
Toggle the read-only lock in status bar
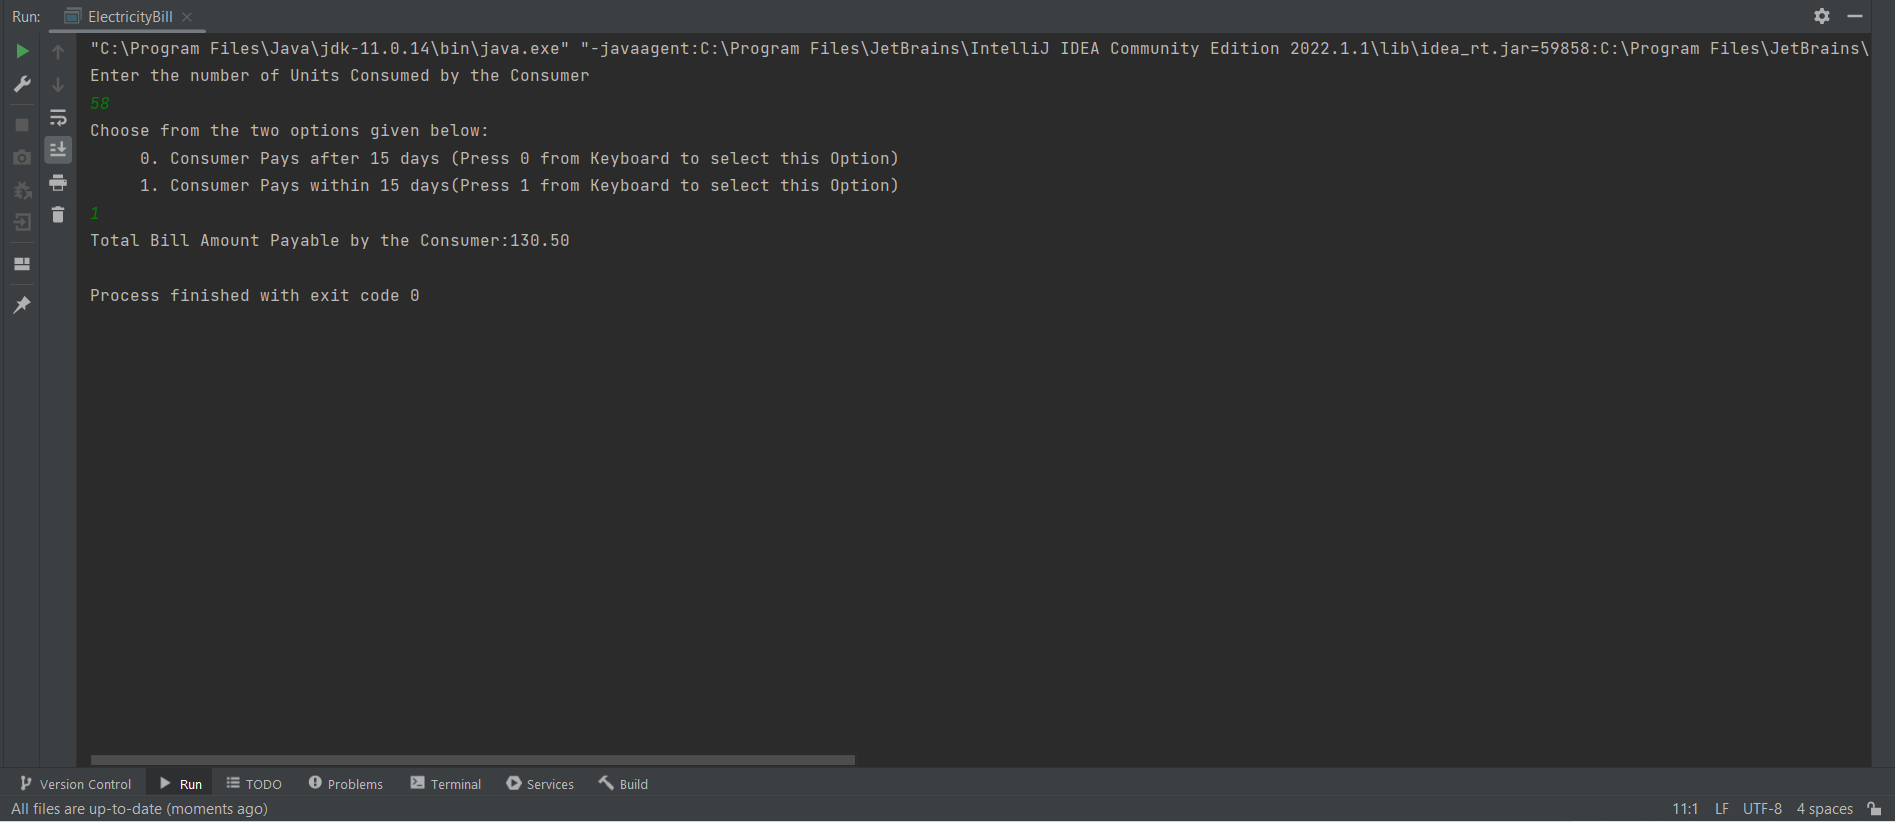(x=1875, y=808)
